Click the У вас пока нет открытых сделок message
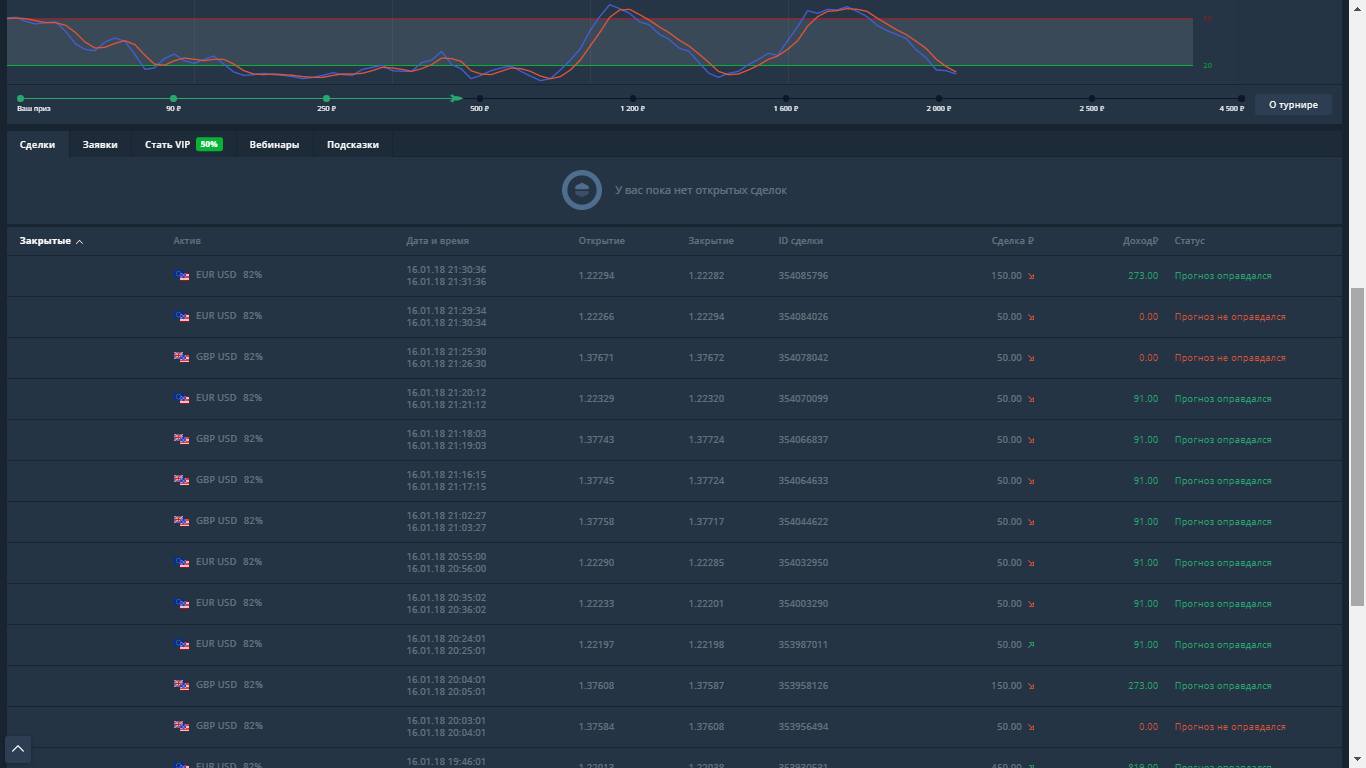The height and width of the screenshot is (768, 1366). coord(700,190)
